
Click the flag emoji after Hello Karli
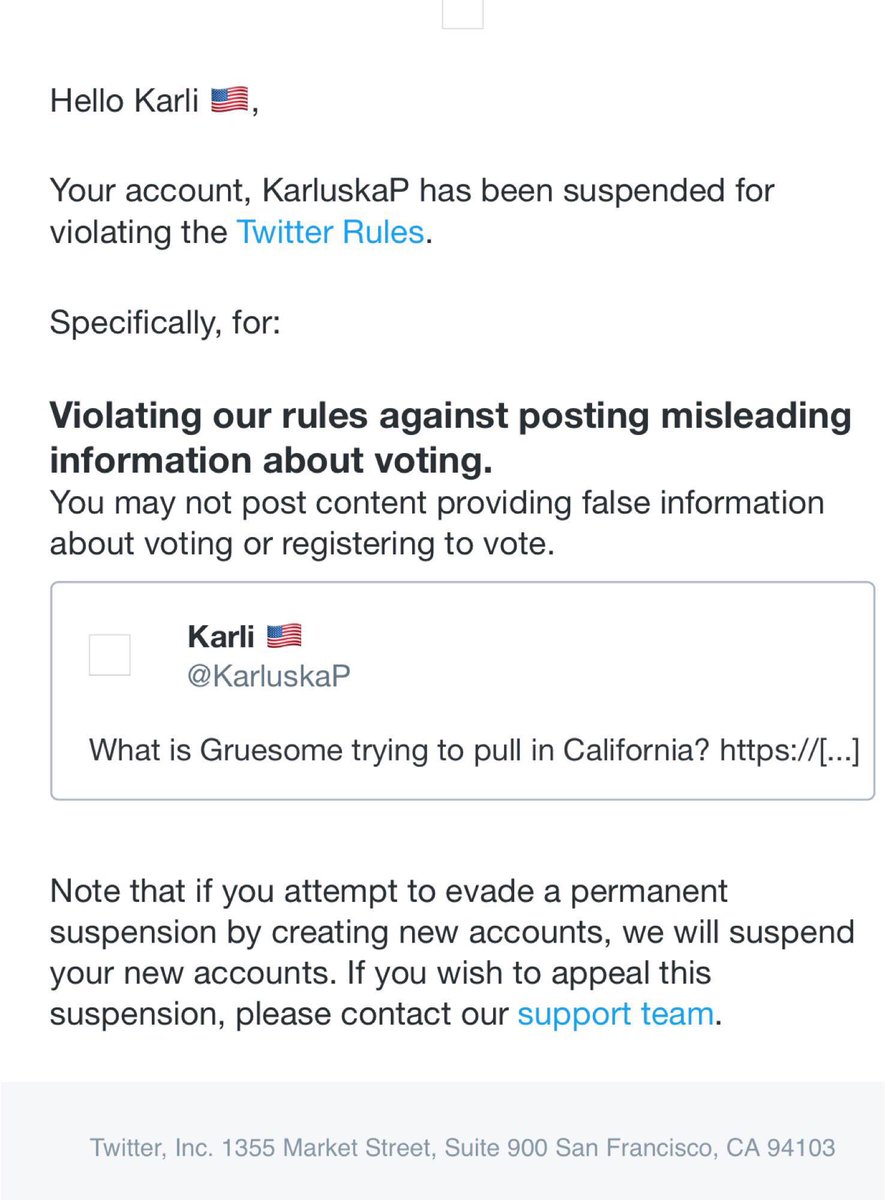[230, 102]
